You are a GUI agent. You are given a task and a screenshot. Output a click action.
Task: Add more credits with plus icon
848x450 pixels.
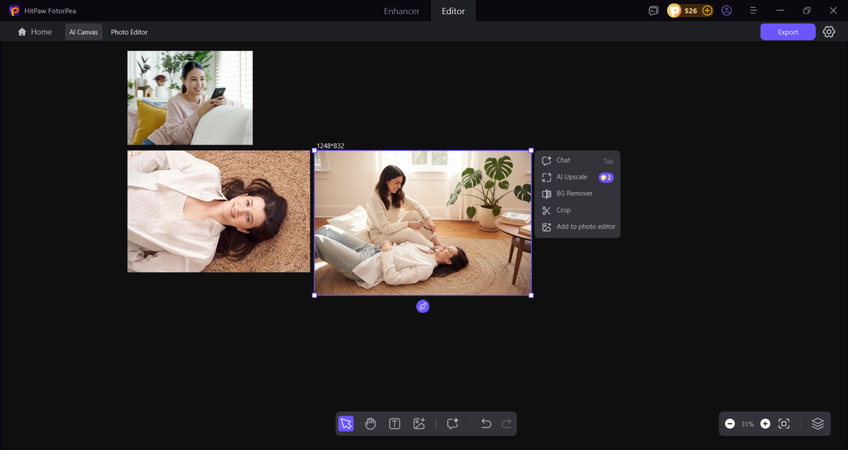pos(707,10)
